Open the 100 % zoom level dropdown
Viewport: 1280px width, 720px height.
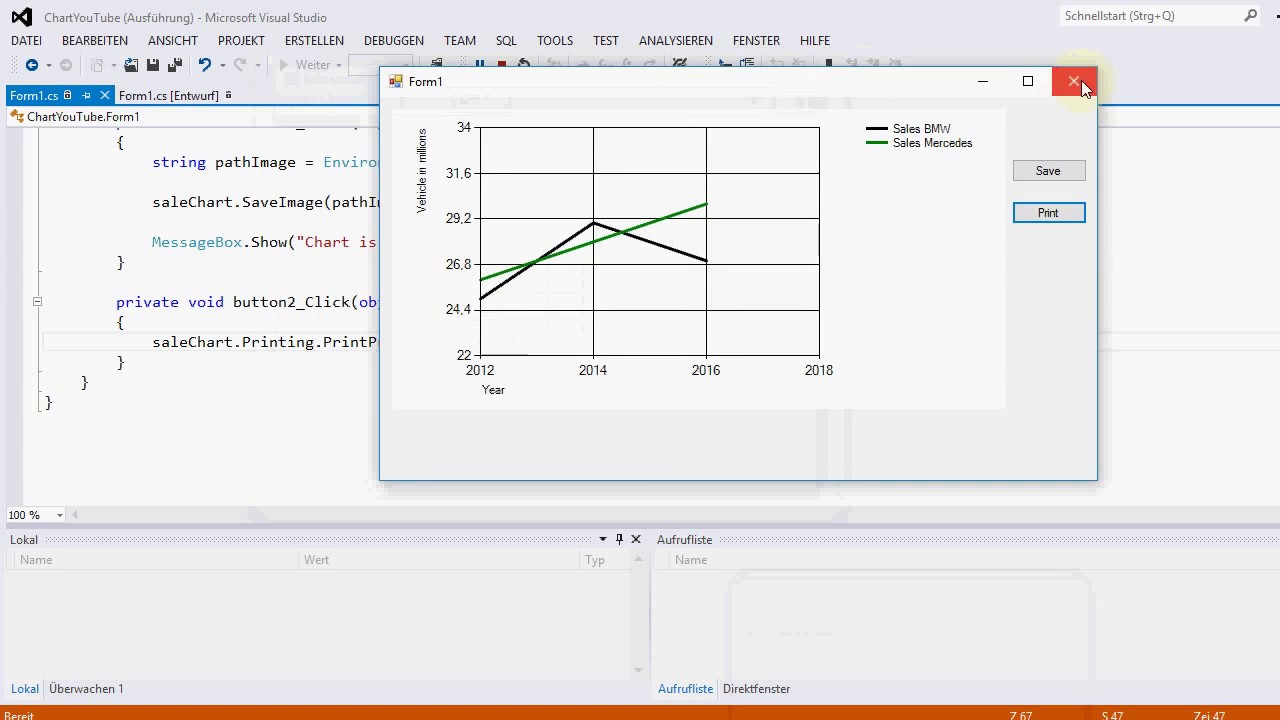coord(59,515)
